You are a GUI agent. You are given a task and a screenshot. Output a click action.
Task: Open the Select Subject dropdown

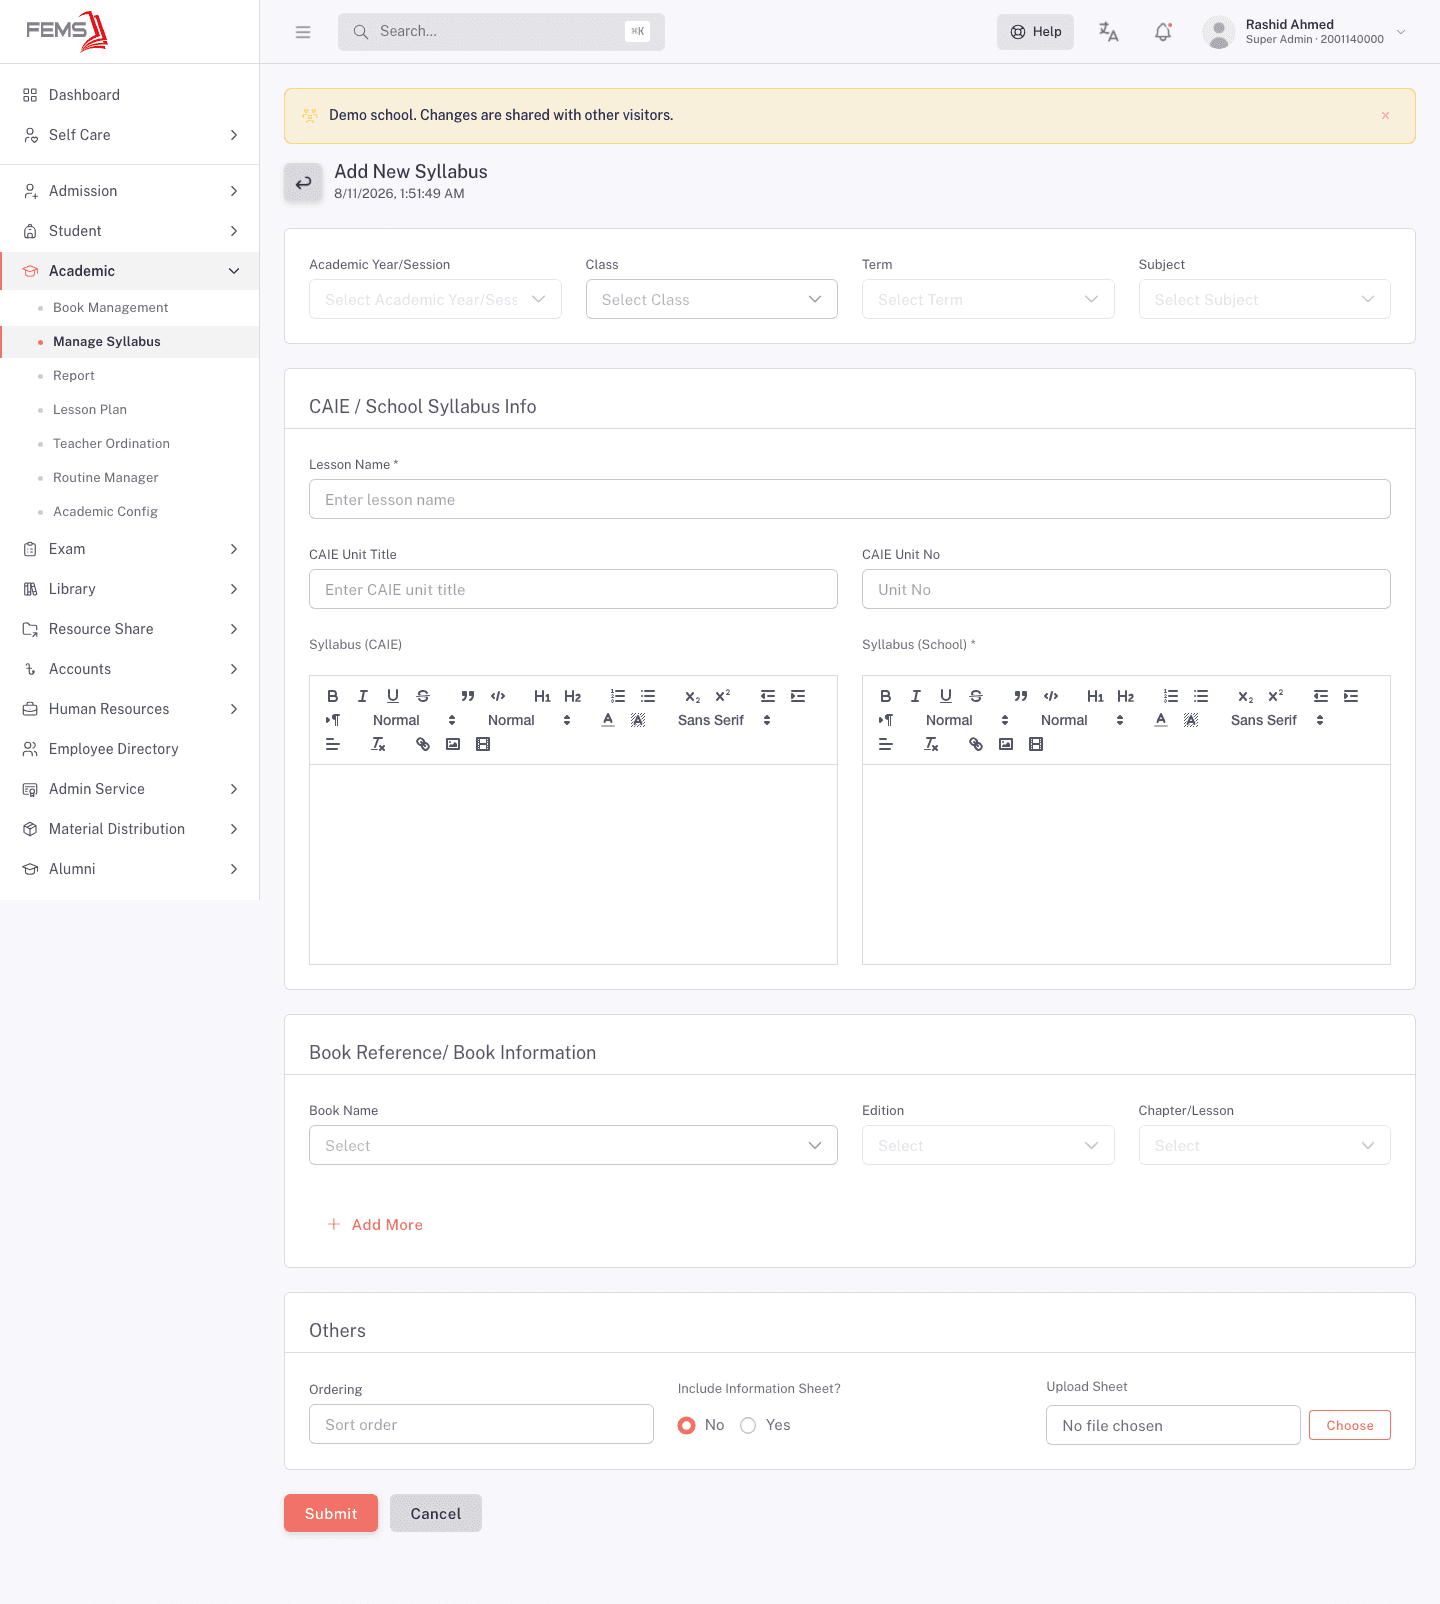coord(1265,299)
